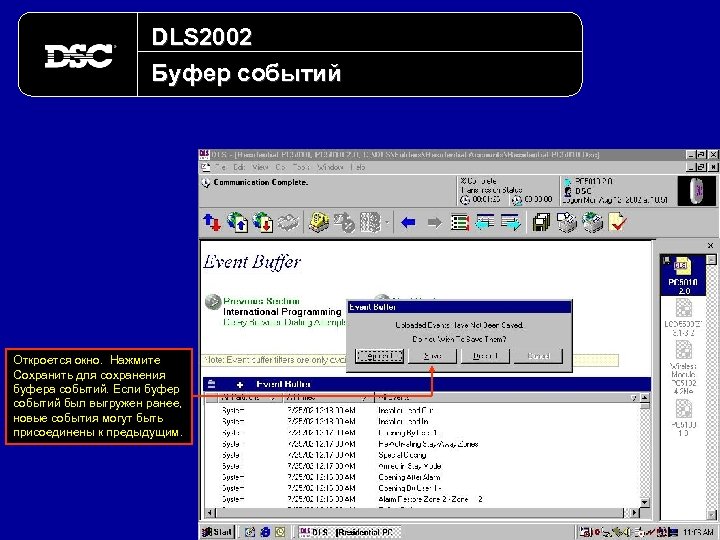Open the Edit menu
720x540 pixels.
pyautogui.click(x=239, y=168)
